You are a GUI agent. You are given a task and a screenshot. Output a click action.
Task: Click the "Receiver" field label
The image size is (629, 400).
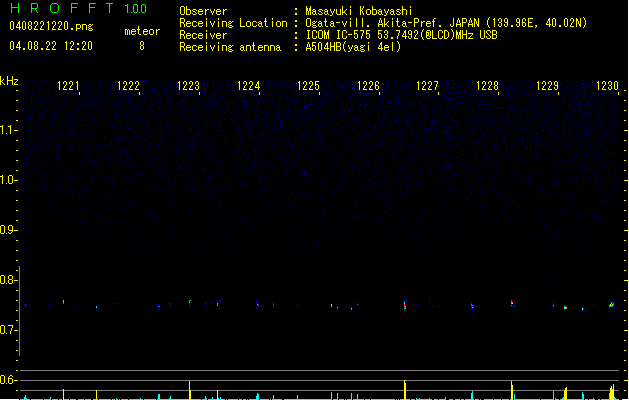pyautogui.click(x=203, y=35)
